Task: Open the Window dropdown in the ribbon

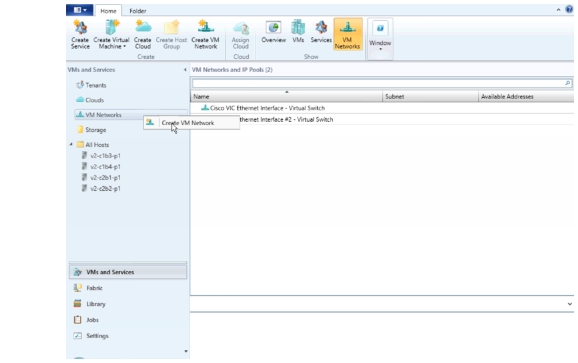Action: tap(380, 36)
